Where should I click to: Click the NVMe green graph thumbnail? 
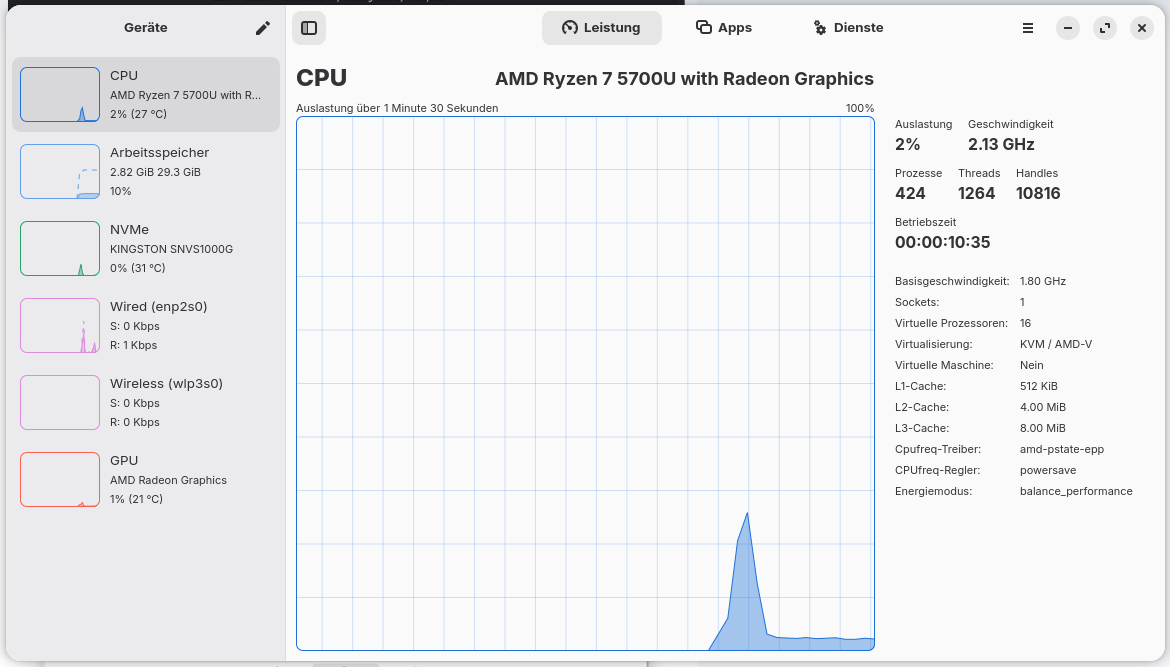coord(60,249)
